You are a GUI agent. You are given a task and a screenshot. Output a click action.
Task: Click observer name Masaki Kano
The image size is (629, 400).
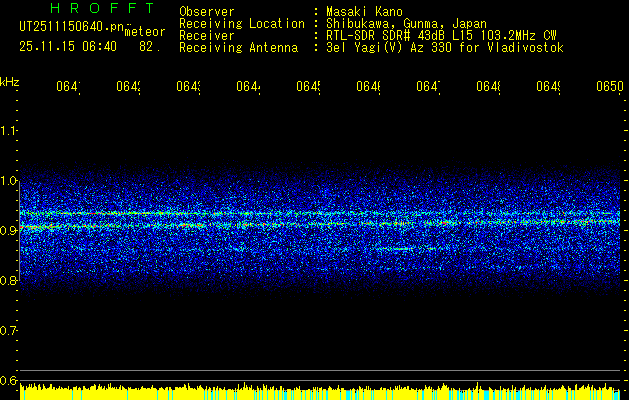[364, 11]
